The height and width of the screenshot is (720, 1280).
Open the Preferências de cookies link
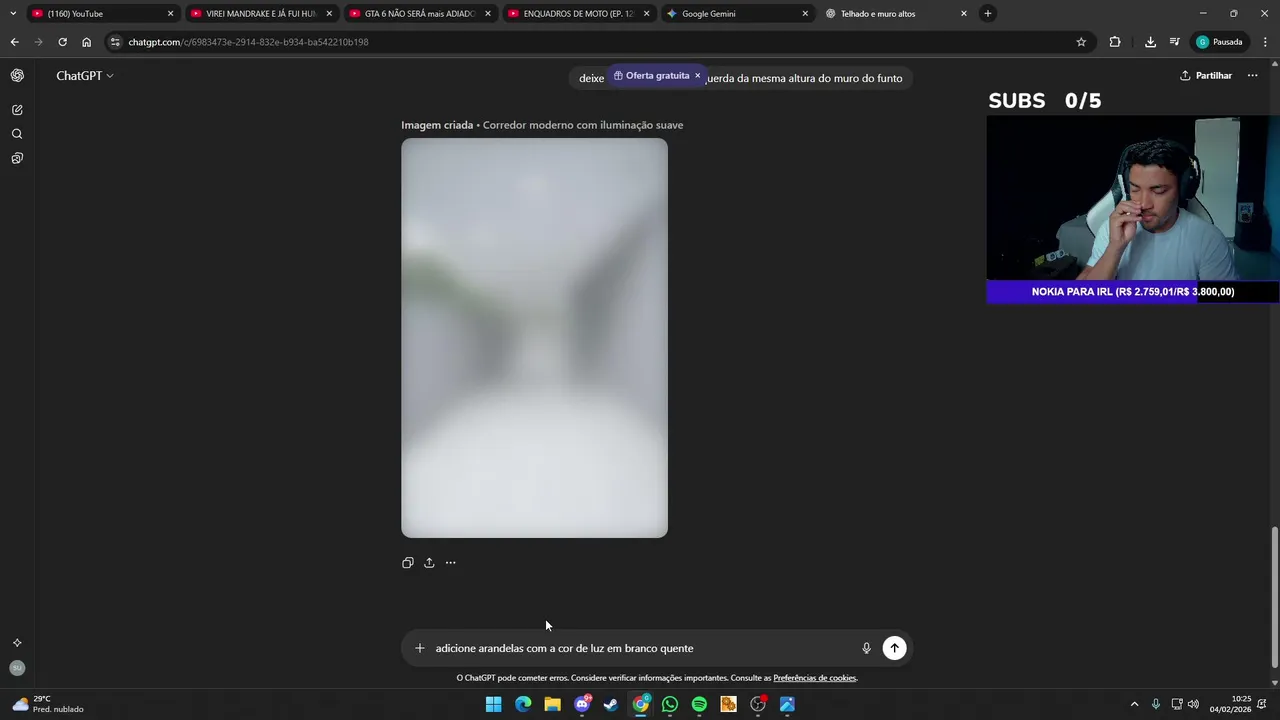click(x=815, y=678)
